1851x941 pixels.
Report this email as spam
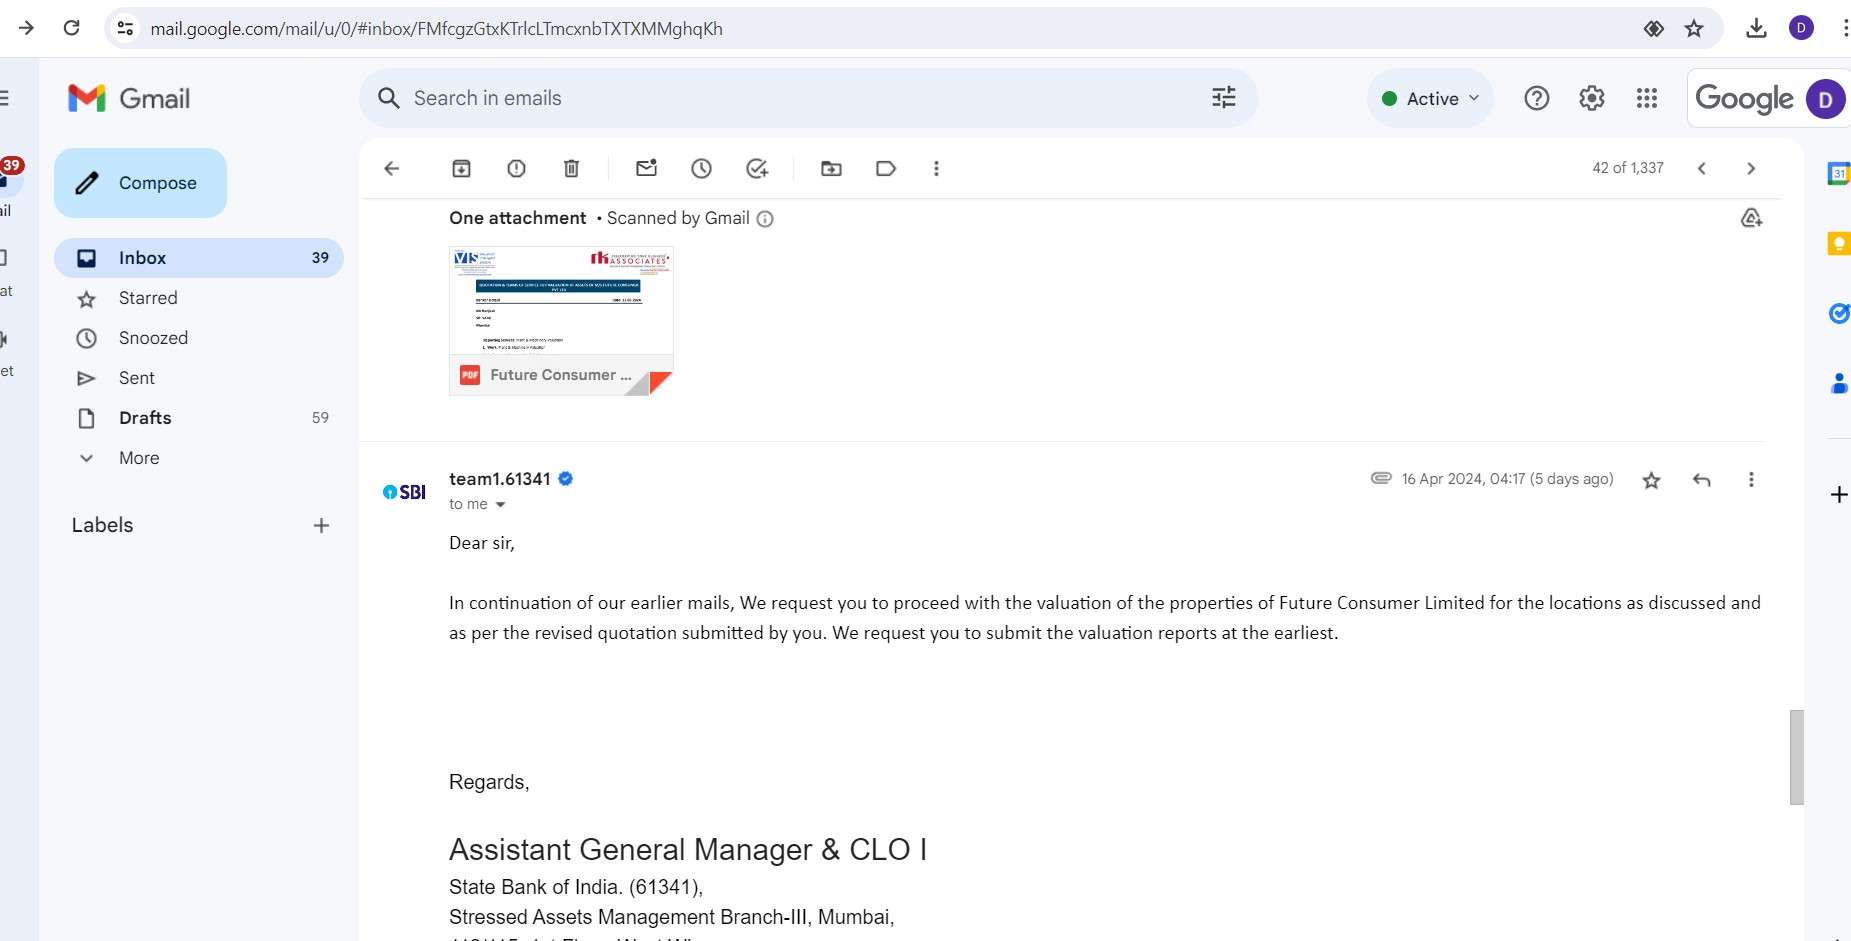(516, 168)
